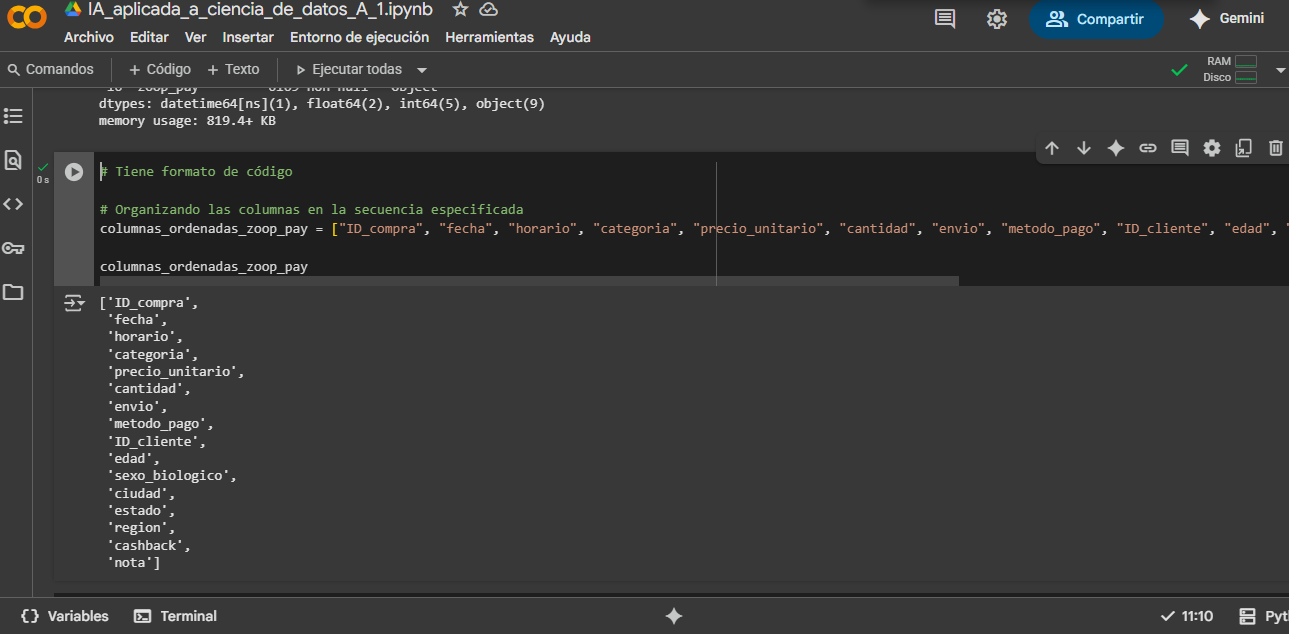Open the code snippets sidebar icon

[13, 204]
